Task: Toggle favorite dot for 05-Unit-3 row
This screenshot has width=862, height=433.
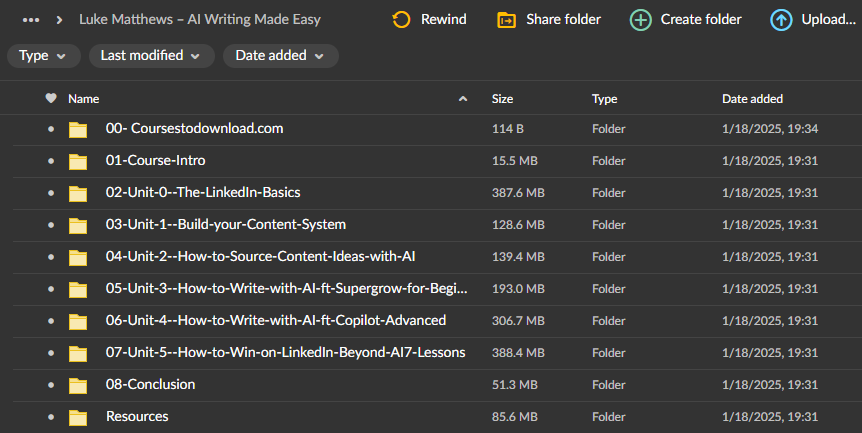Action: [x=51, y=288]
